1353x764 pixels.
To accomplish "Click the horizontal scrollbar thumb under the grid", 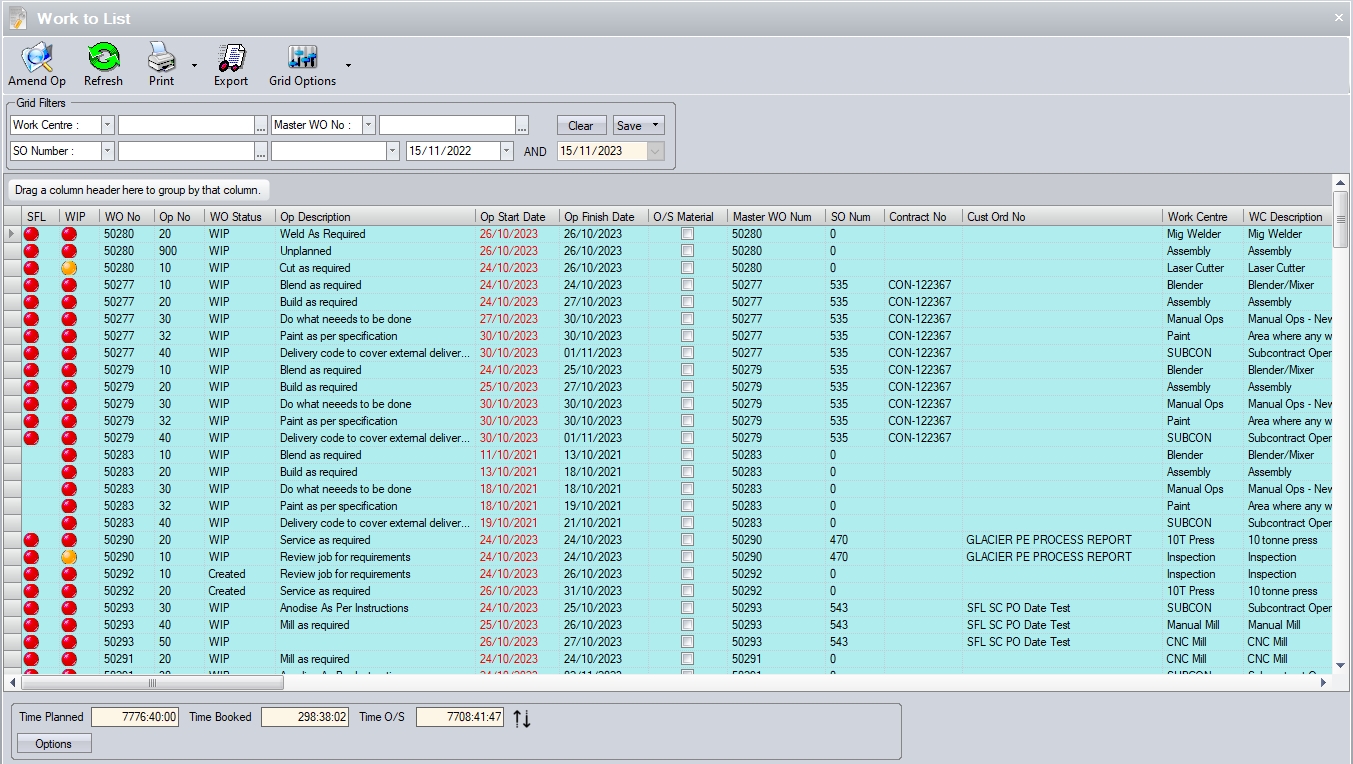I will click(x=152, y=683).
